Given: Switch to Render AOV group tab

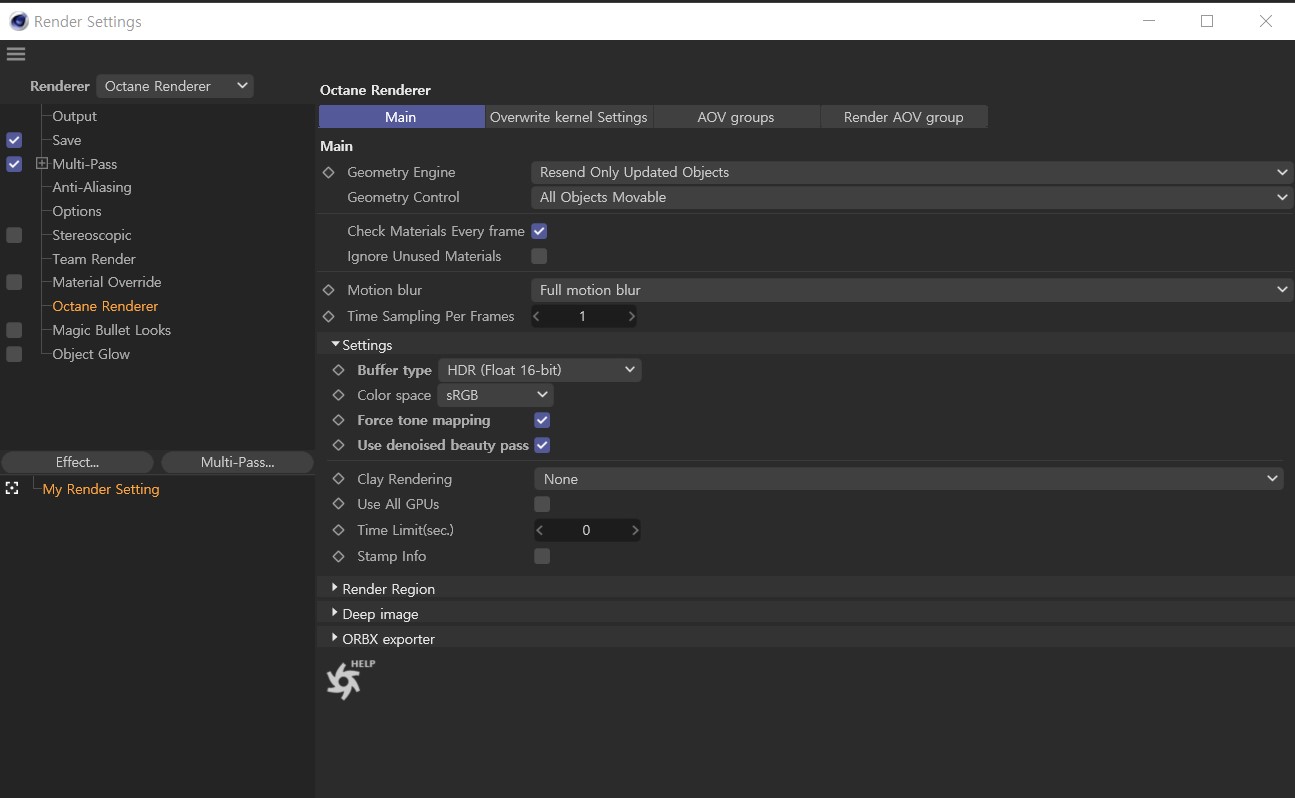Looking at the screenshot, I should [904, 117].
